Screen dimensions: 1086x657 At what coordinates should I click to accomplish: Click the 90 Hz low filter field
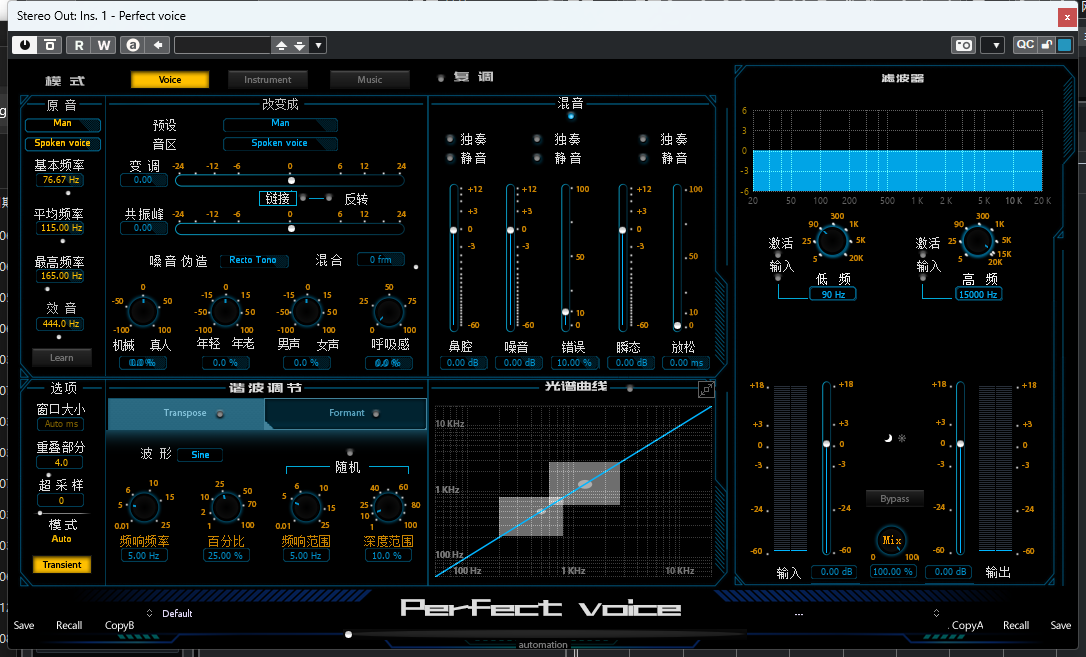833,294
